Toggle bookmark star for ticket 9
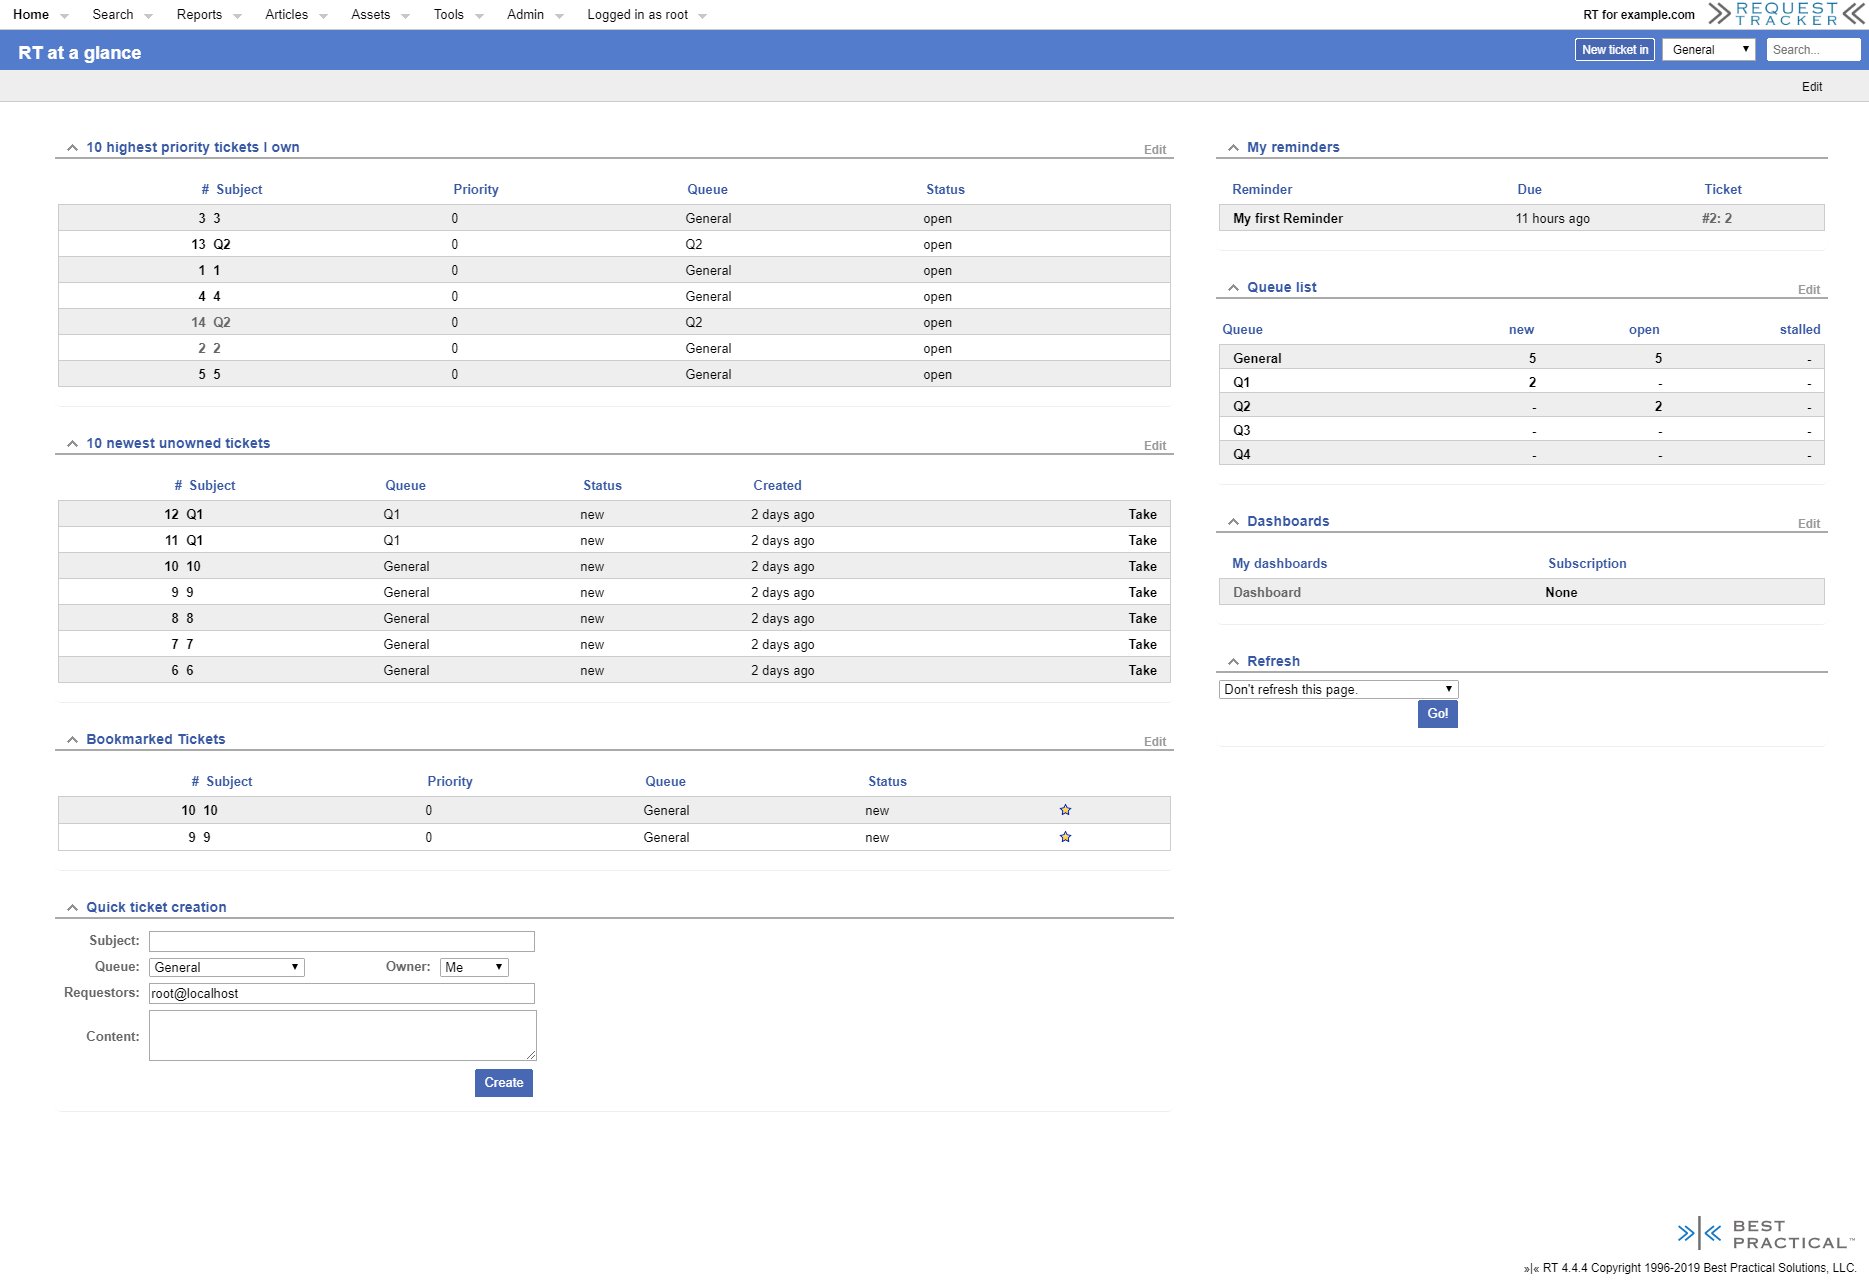Viewport: 1869px width, 1287px height. [x=1065, y=837]
